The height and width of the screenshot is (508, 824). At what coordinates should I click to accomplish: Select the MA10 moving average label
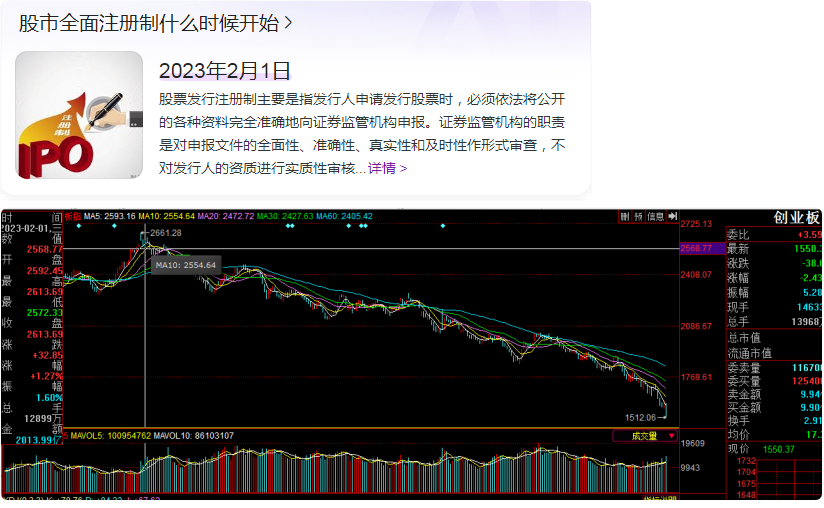[x=165, y=216]
